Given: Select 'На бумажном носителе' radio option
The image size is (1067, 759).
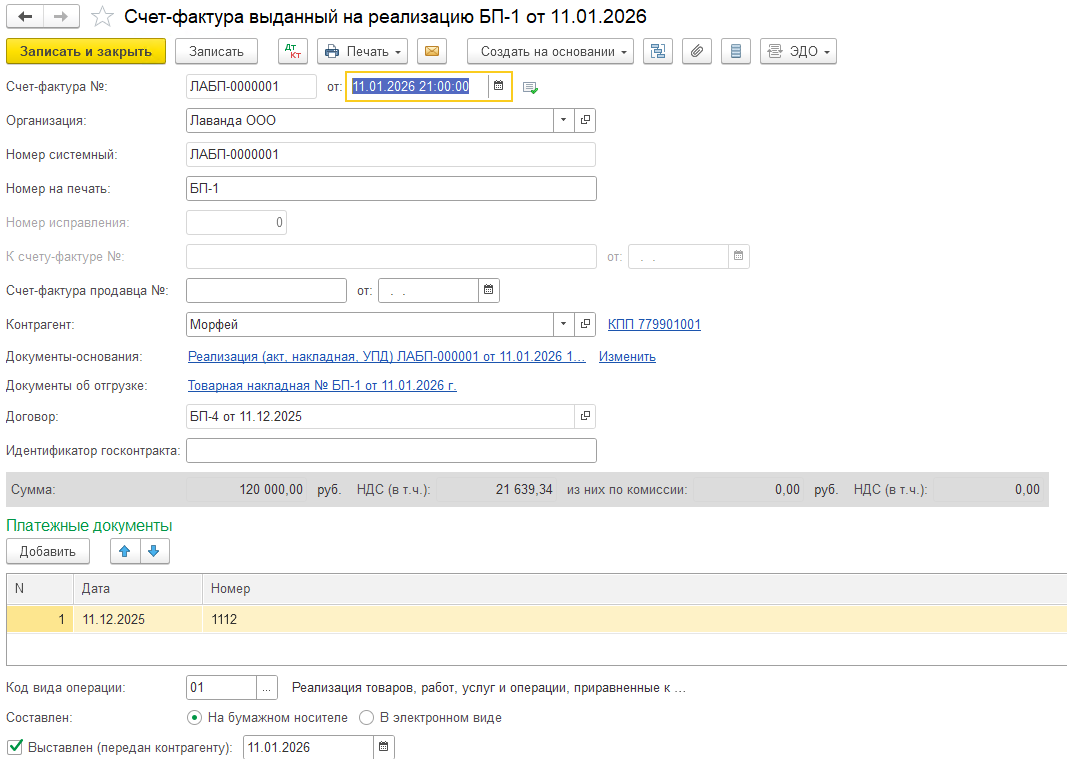Looking at the screenshot, I should (194, 717).
